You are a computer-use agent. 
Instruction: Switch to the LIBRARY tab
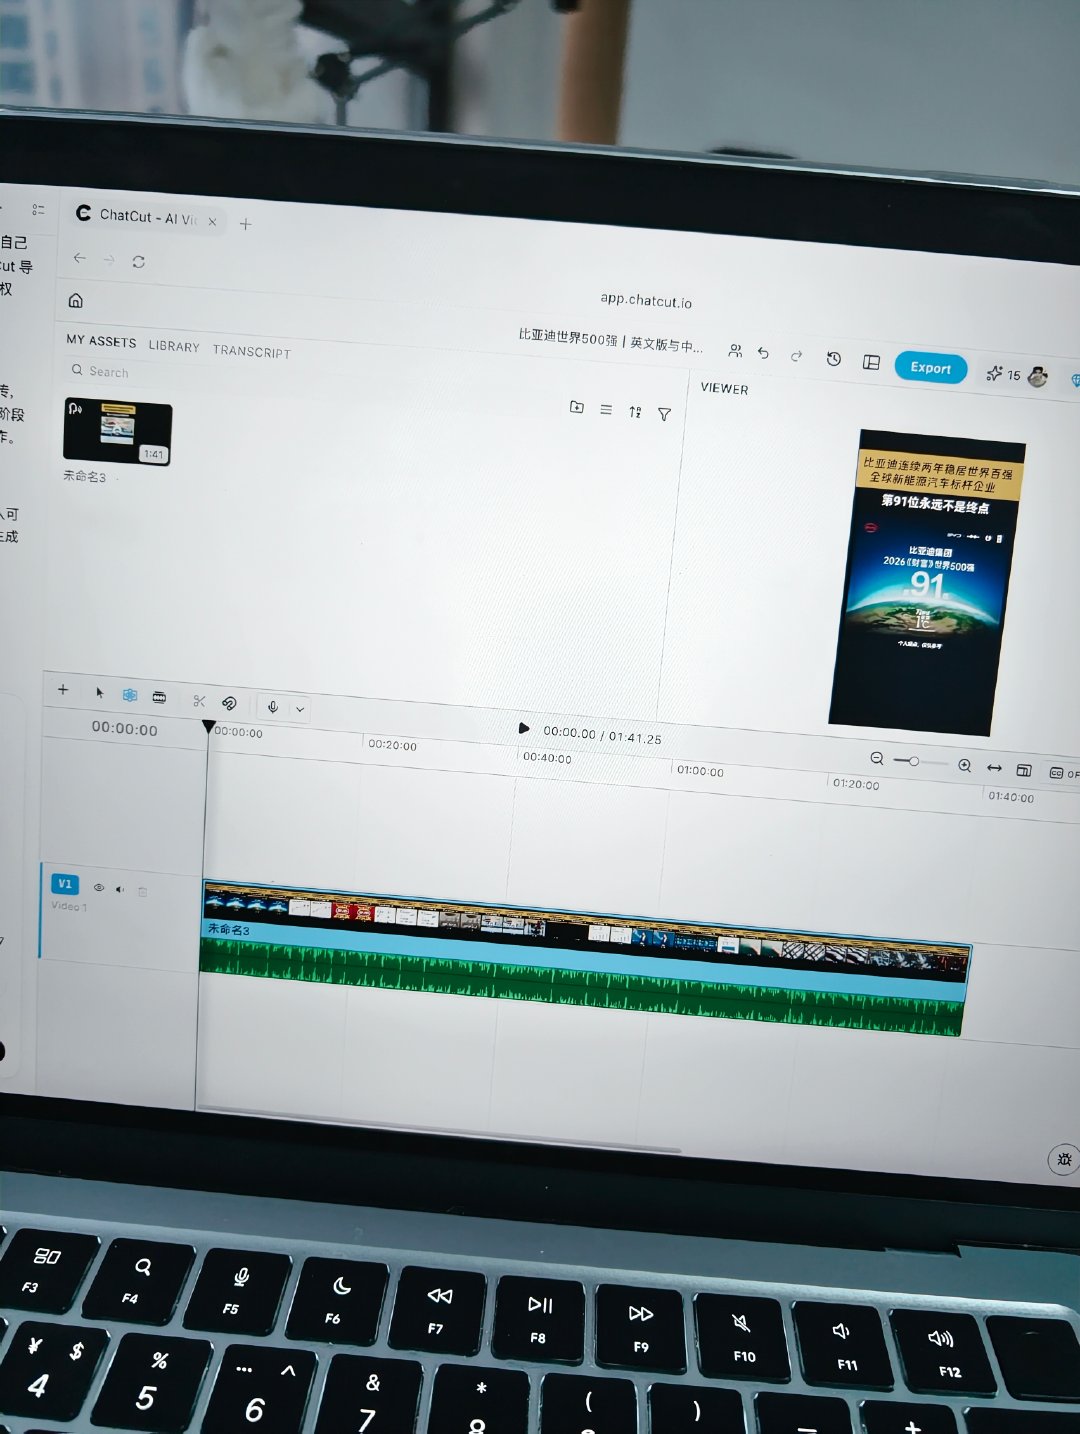coord(174,346)
